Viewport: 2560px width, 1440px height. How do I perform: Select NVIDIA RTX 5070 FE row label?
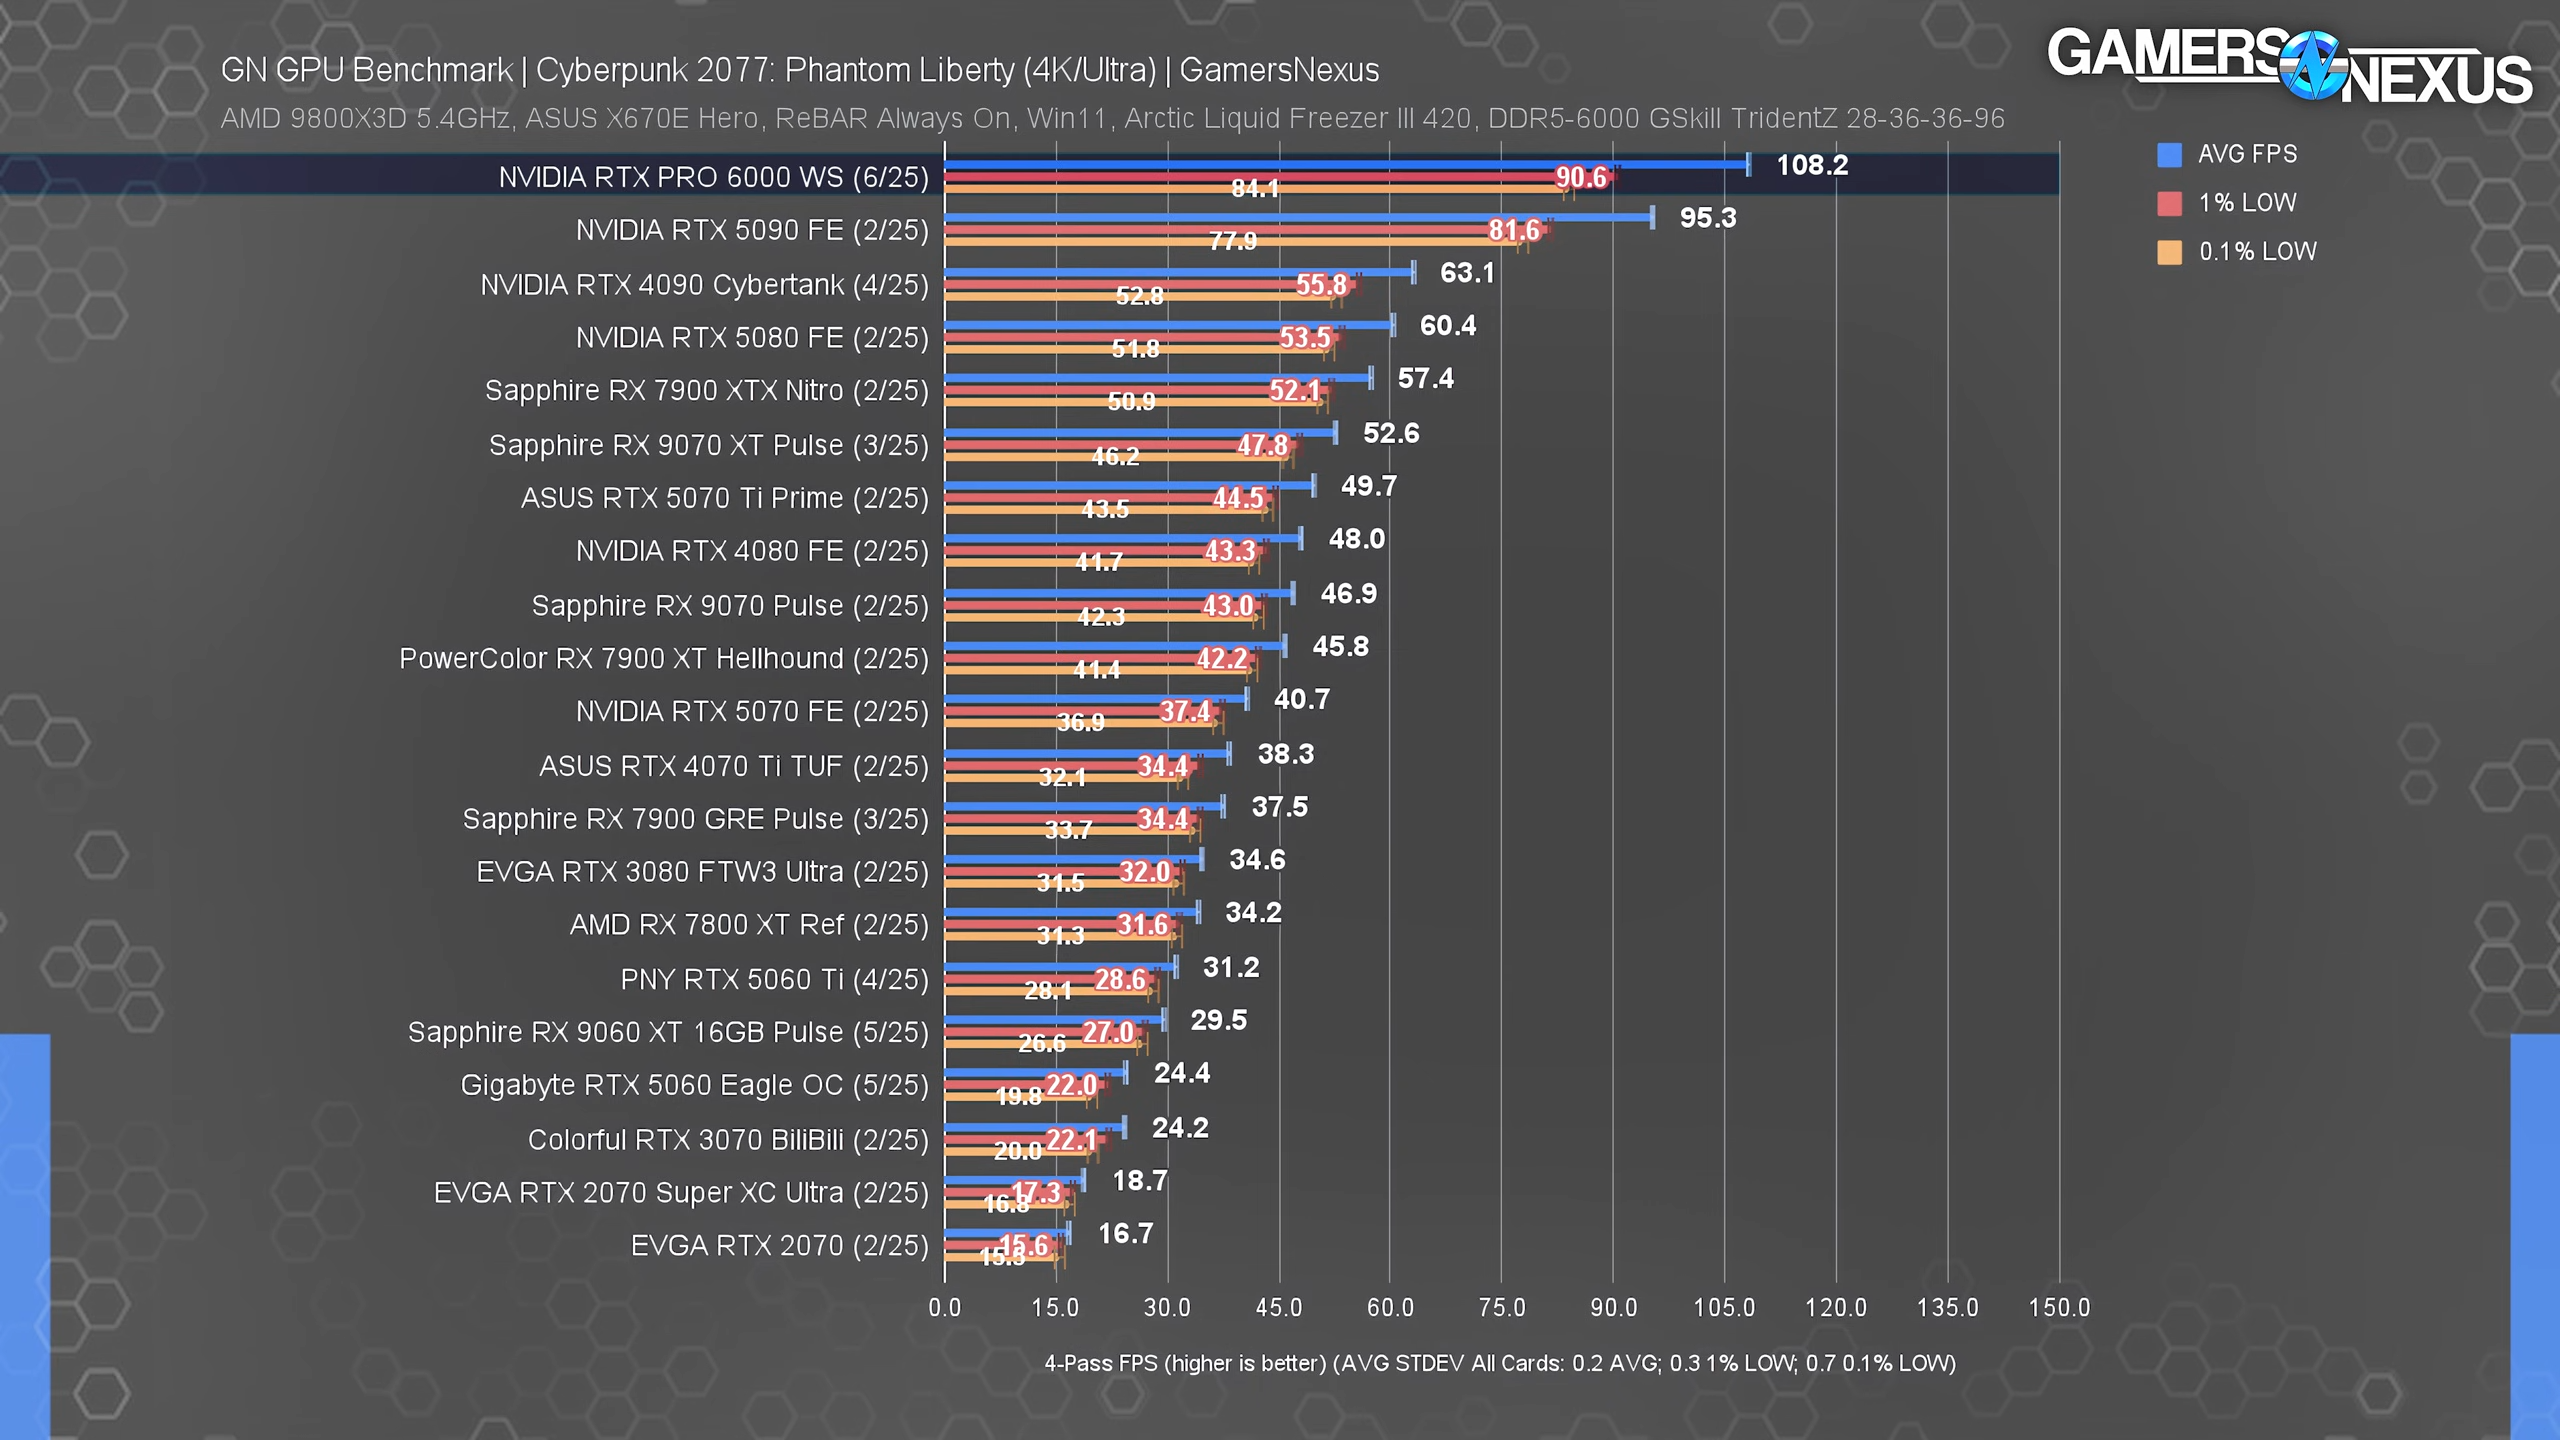[x=752, y=712]
